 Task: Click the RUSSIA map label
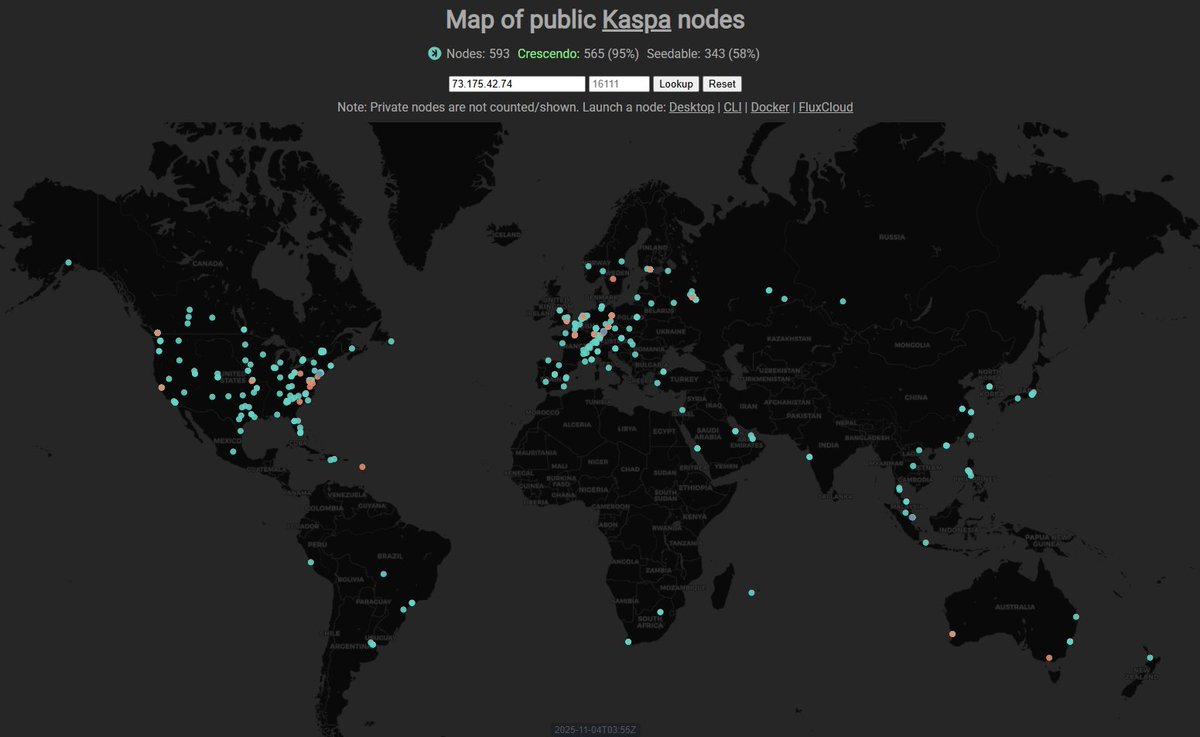[892, 238]
